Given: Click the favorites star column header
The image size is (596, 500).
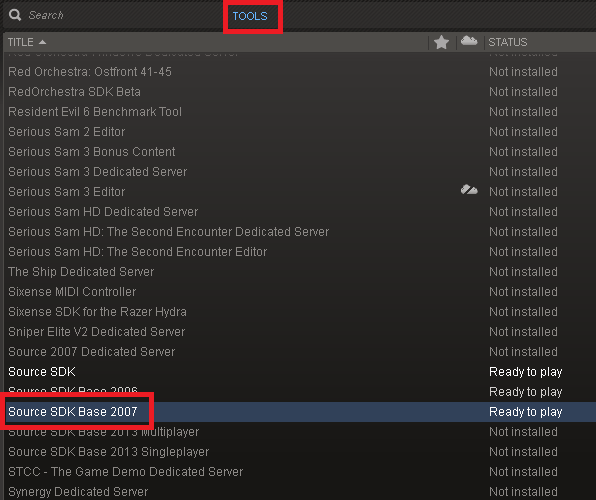Looking at the screenshot, I should [x=441, y=42].
